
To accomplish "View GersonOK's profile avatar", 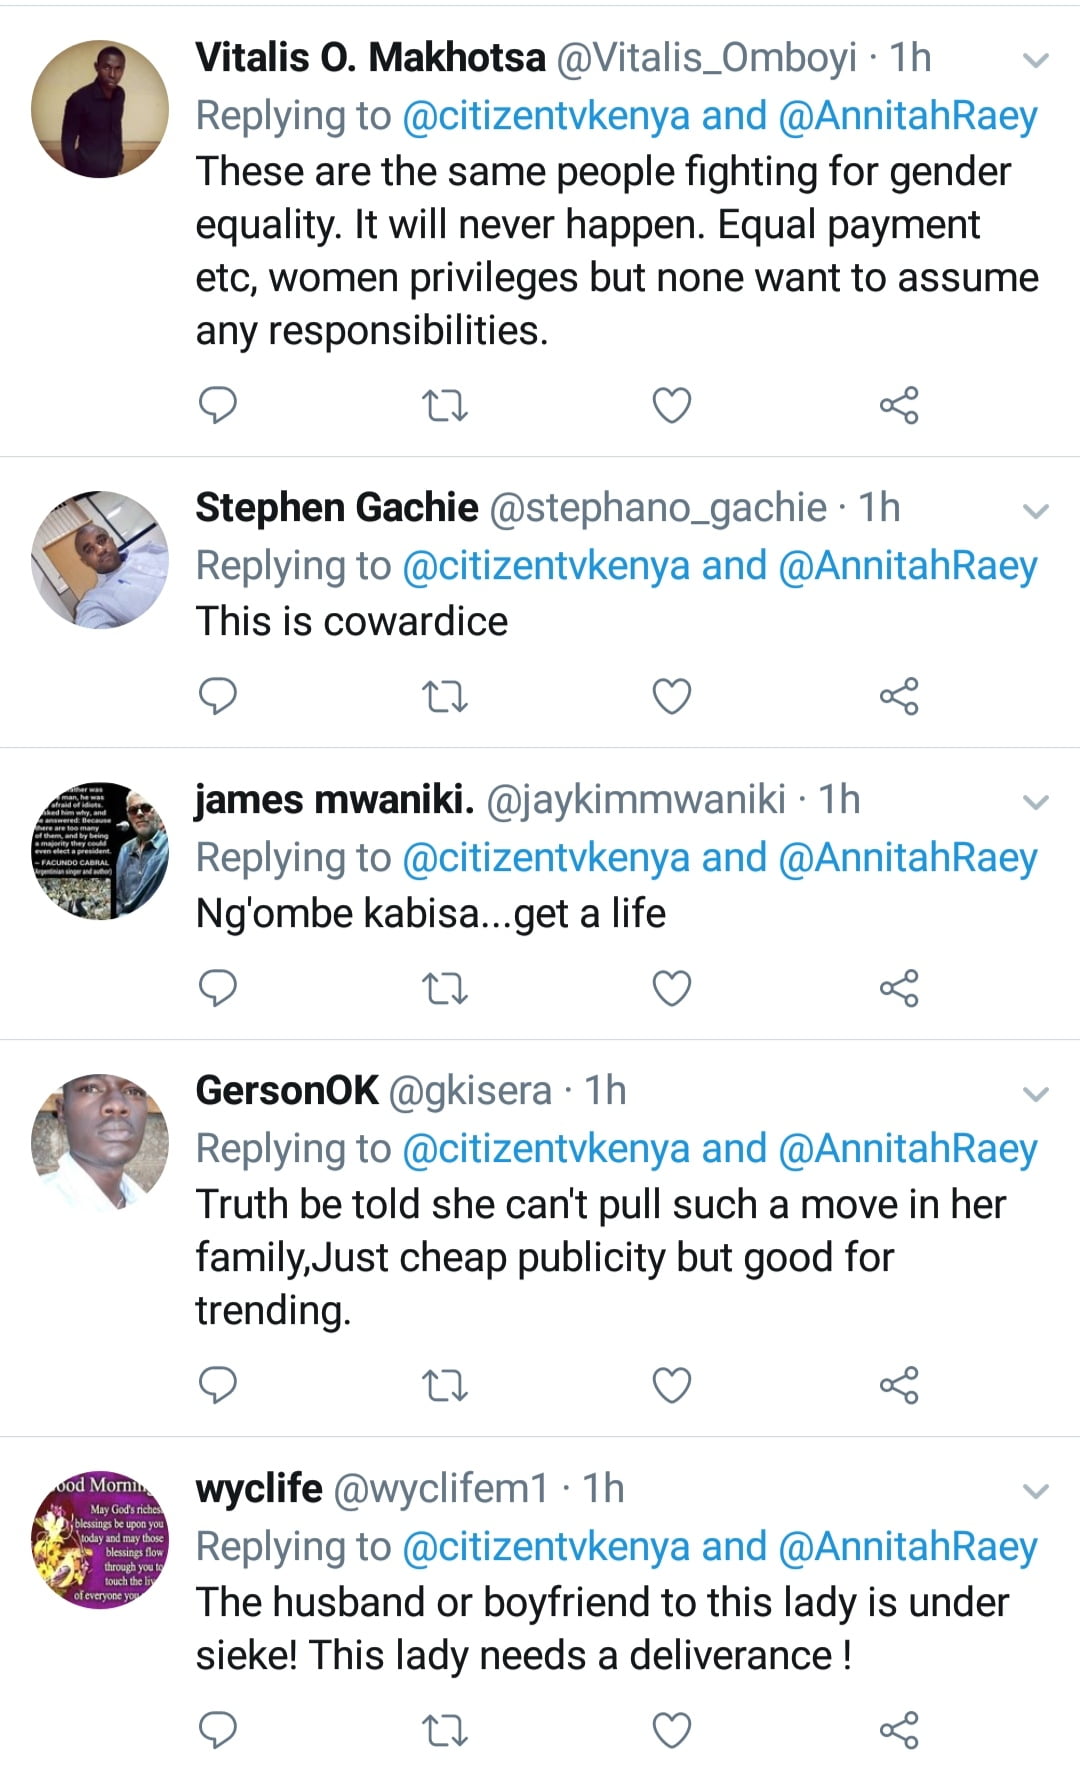I will [x=100, y=1142].
